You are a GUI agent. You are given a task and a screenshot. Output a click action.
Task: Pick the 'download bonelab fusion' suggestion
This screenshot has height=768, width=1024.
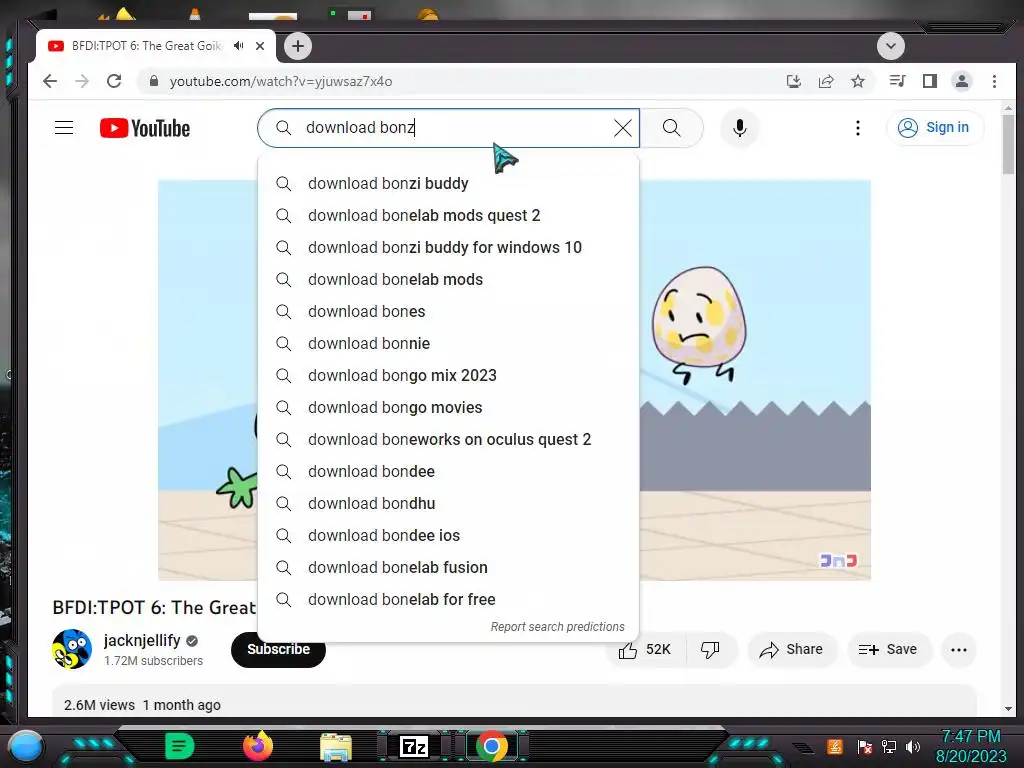448,568
